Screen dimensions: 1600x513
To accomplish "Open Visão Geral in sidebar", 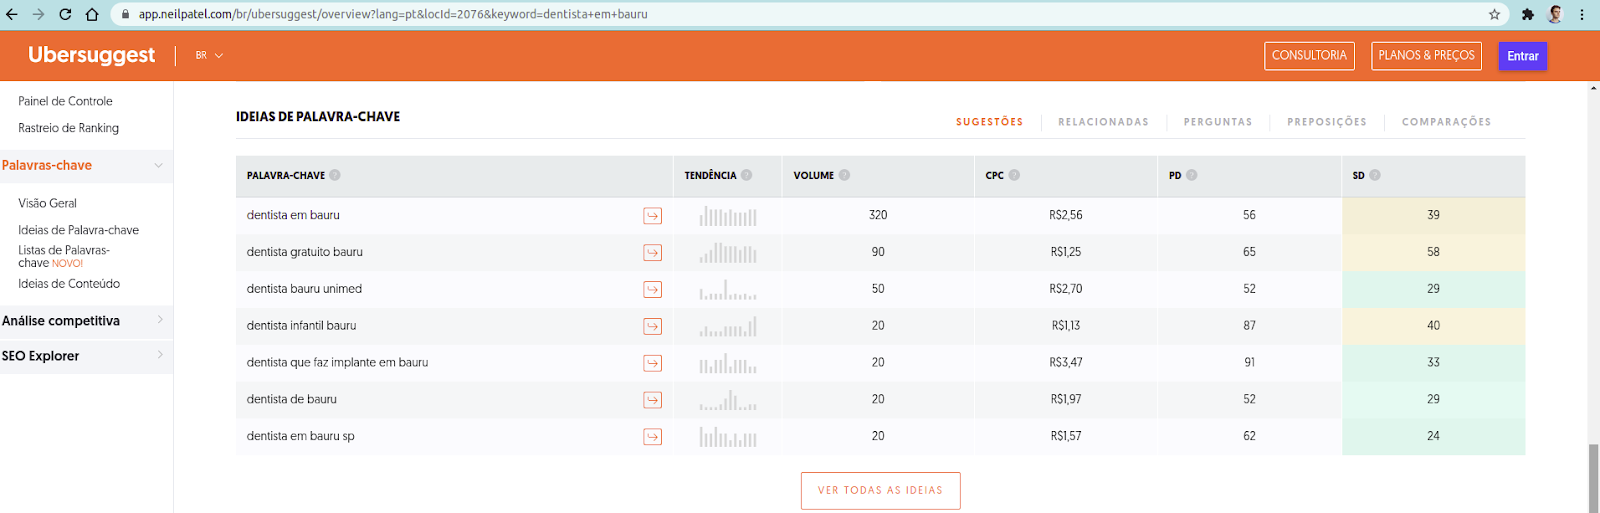I will (x=47, y=203).
